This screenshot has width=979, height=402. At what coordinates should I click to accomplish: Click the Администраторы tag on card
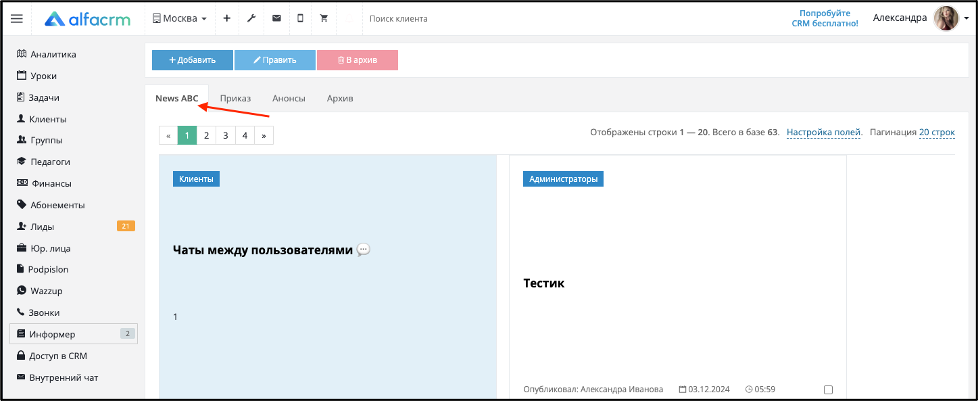pyautogui.click(x=563, y=179)
